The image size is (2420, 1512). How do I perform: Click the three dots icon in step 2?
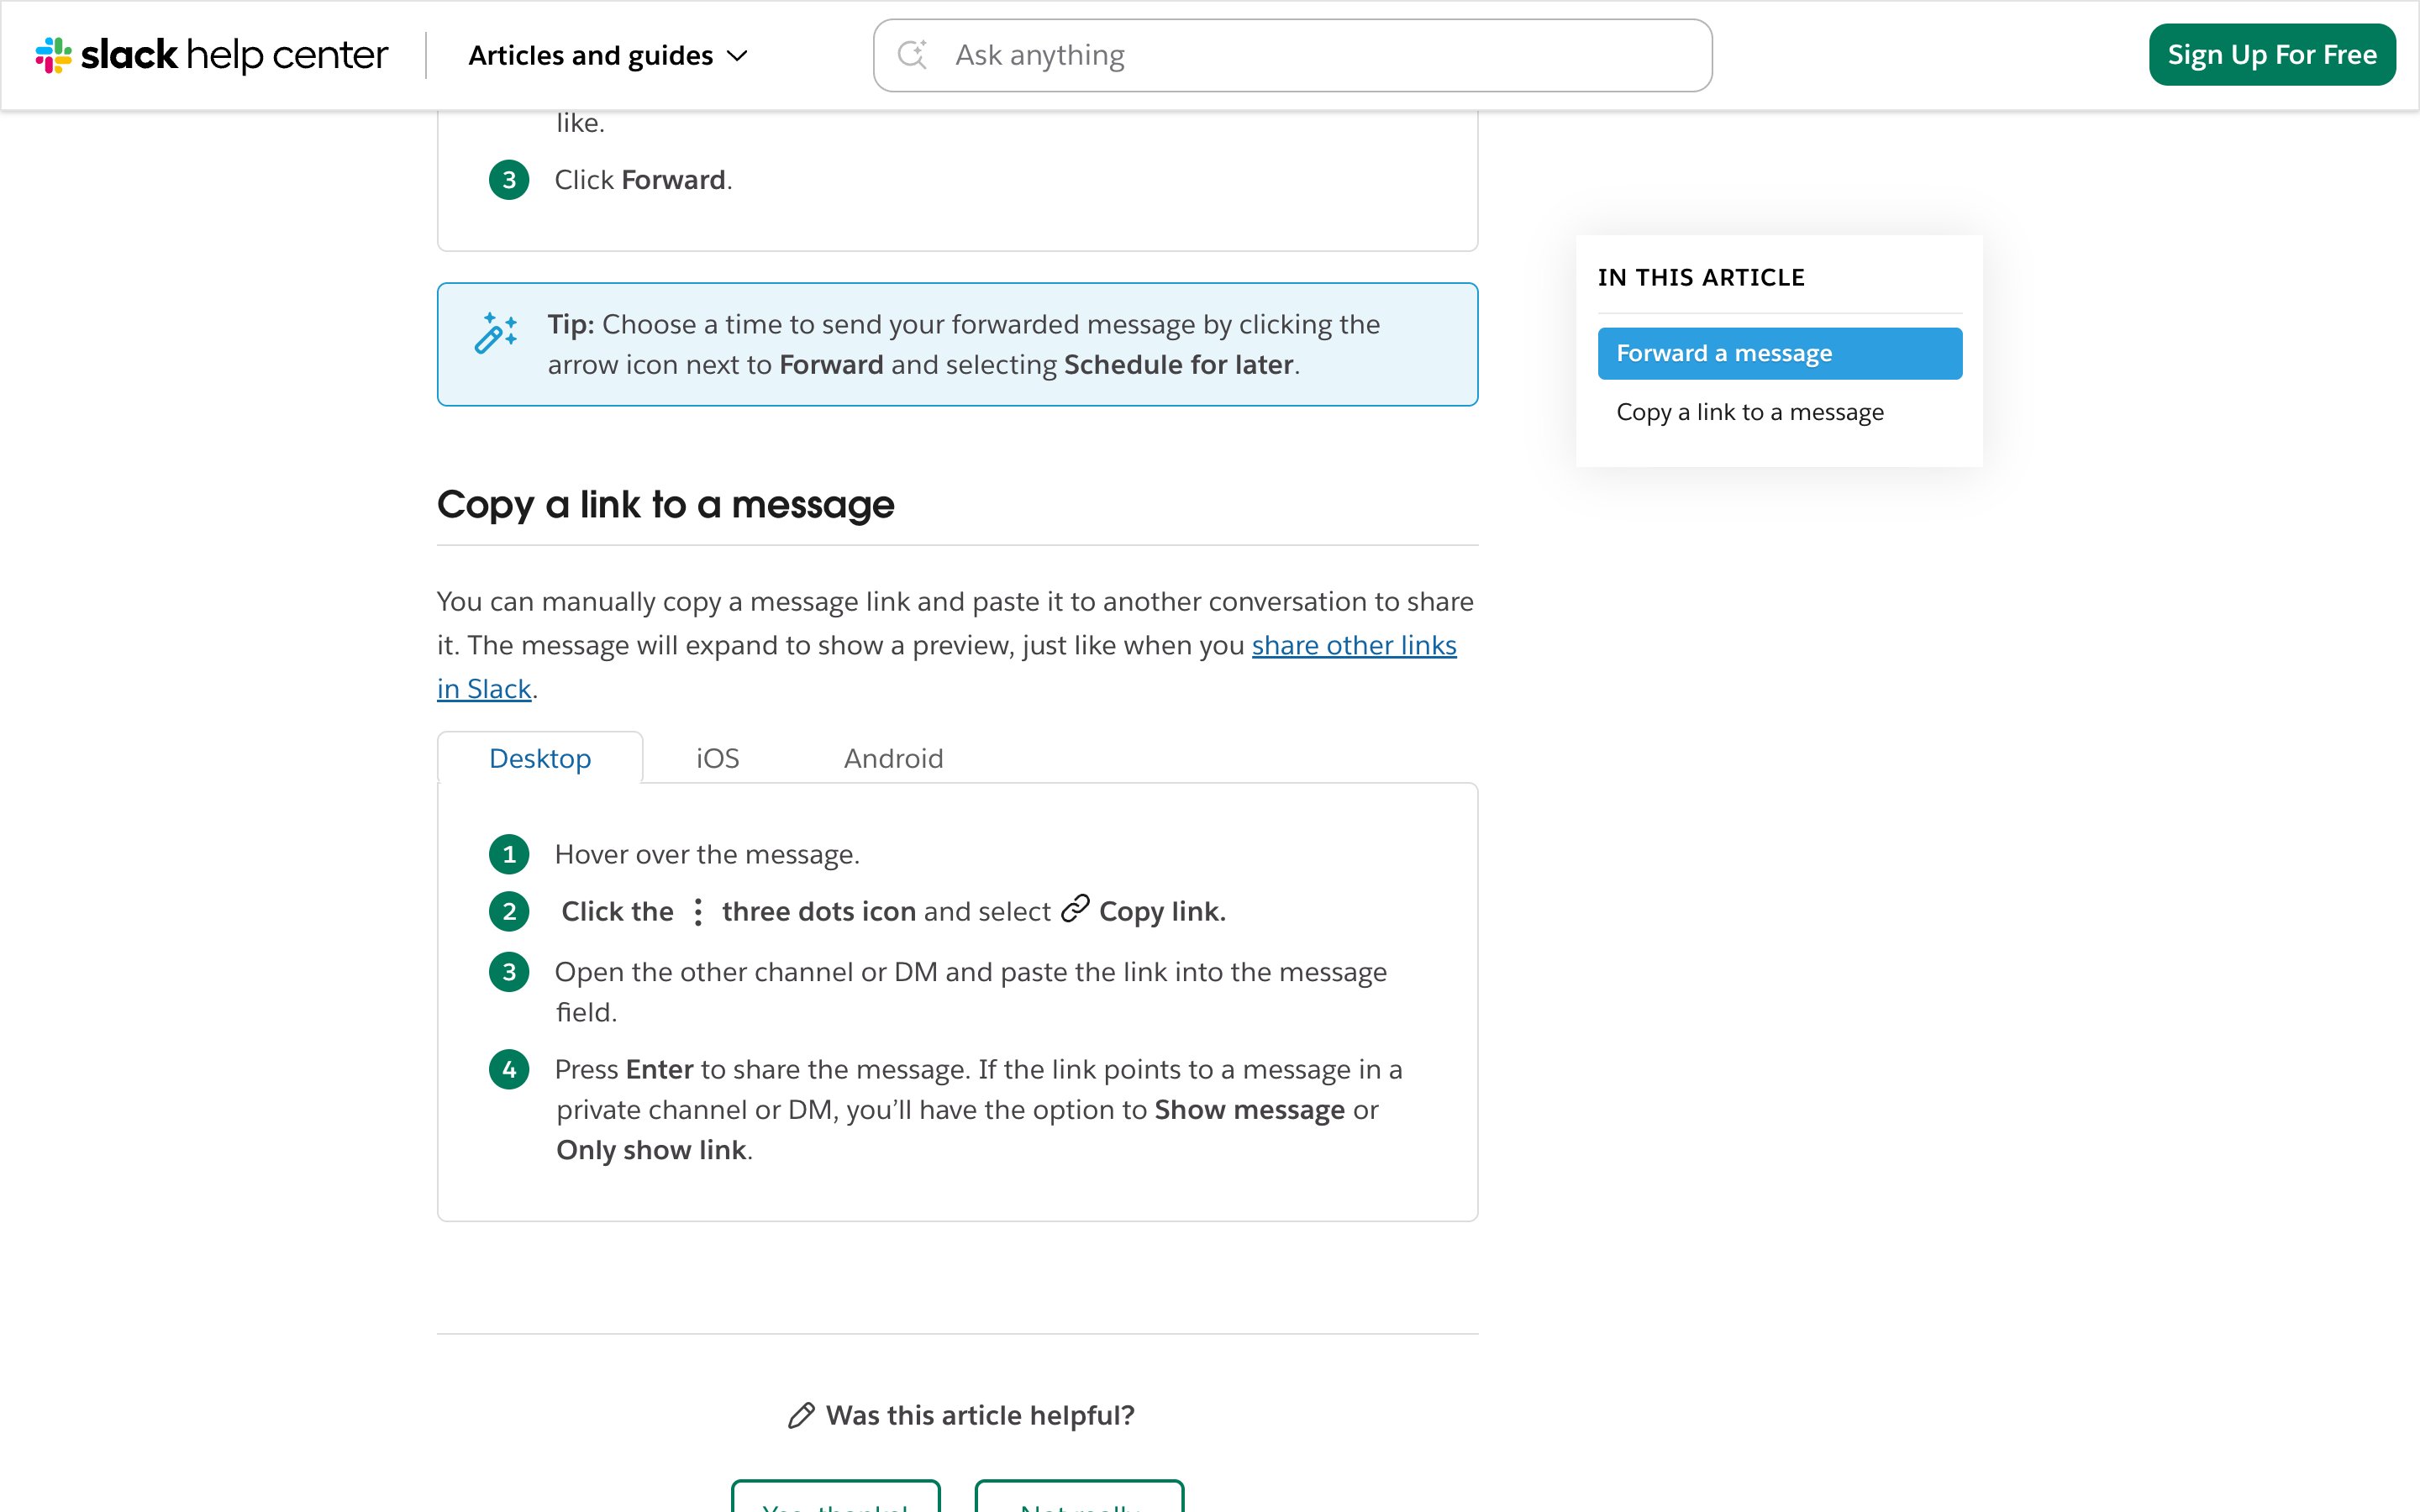698,912
